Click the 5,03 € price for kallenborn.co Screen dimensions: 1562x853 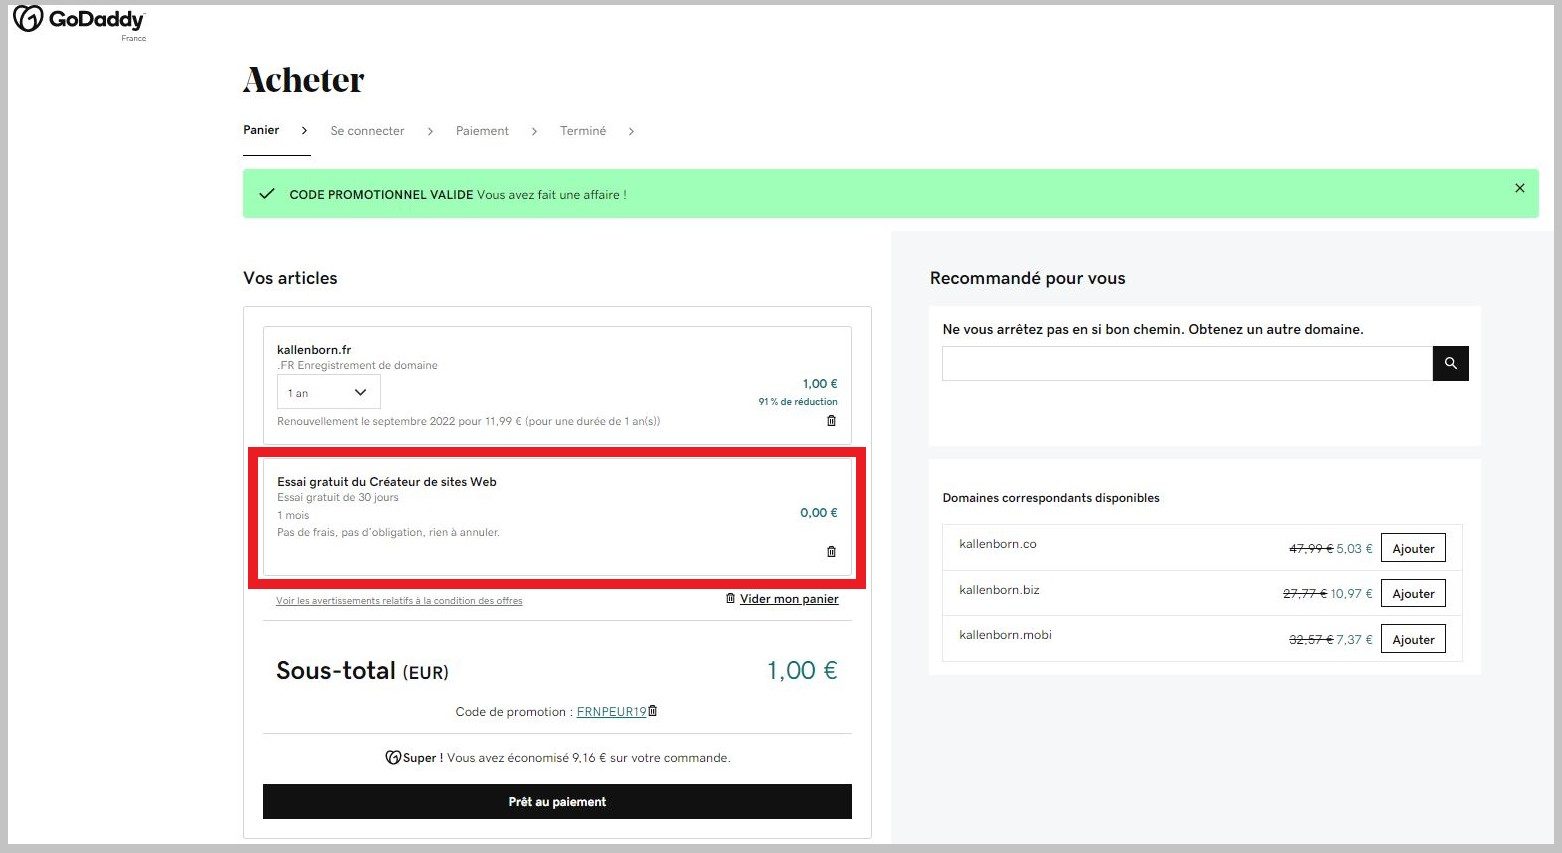click(1354, 549)
